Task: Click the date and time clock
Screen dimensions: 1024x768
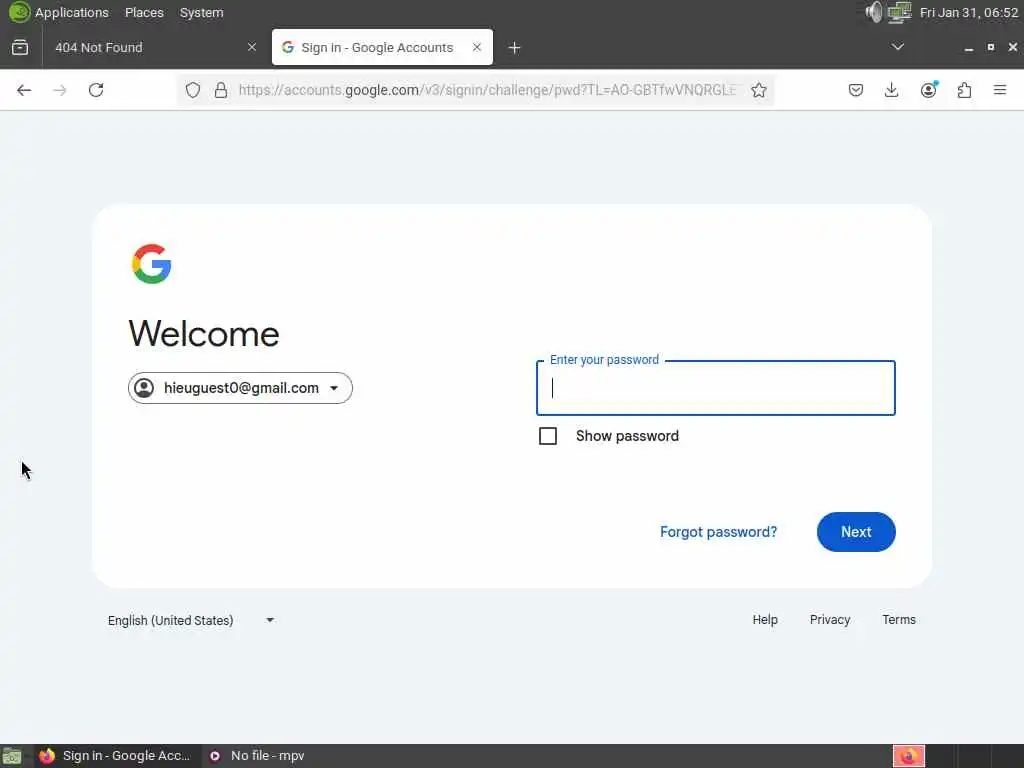Action: click(x=968, y=12)
